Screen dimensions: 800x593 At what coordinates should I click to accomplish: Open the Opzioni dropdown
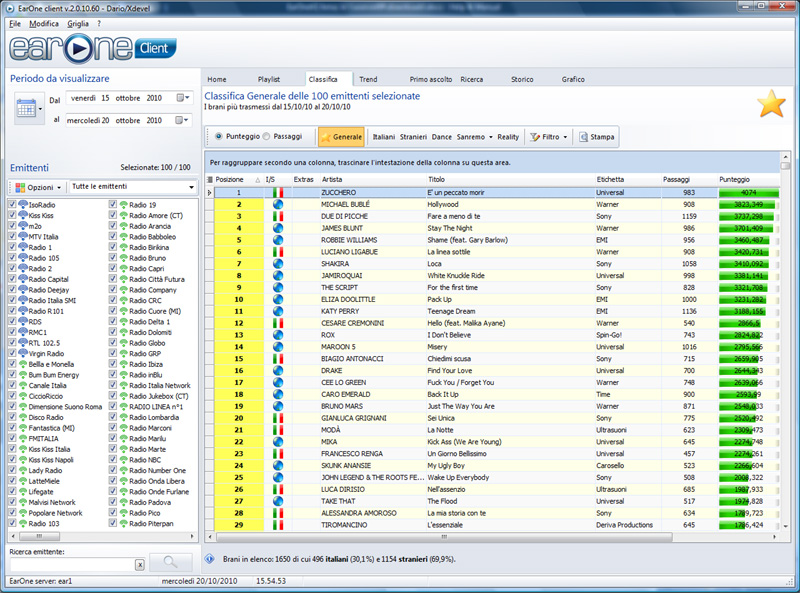(x=59, y=187)
